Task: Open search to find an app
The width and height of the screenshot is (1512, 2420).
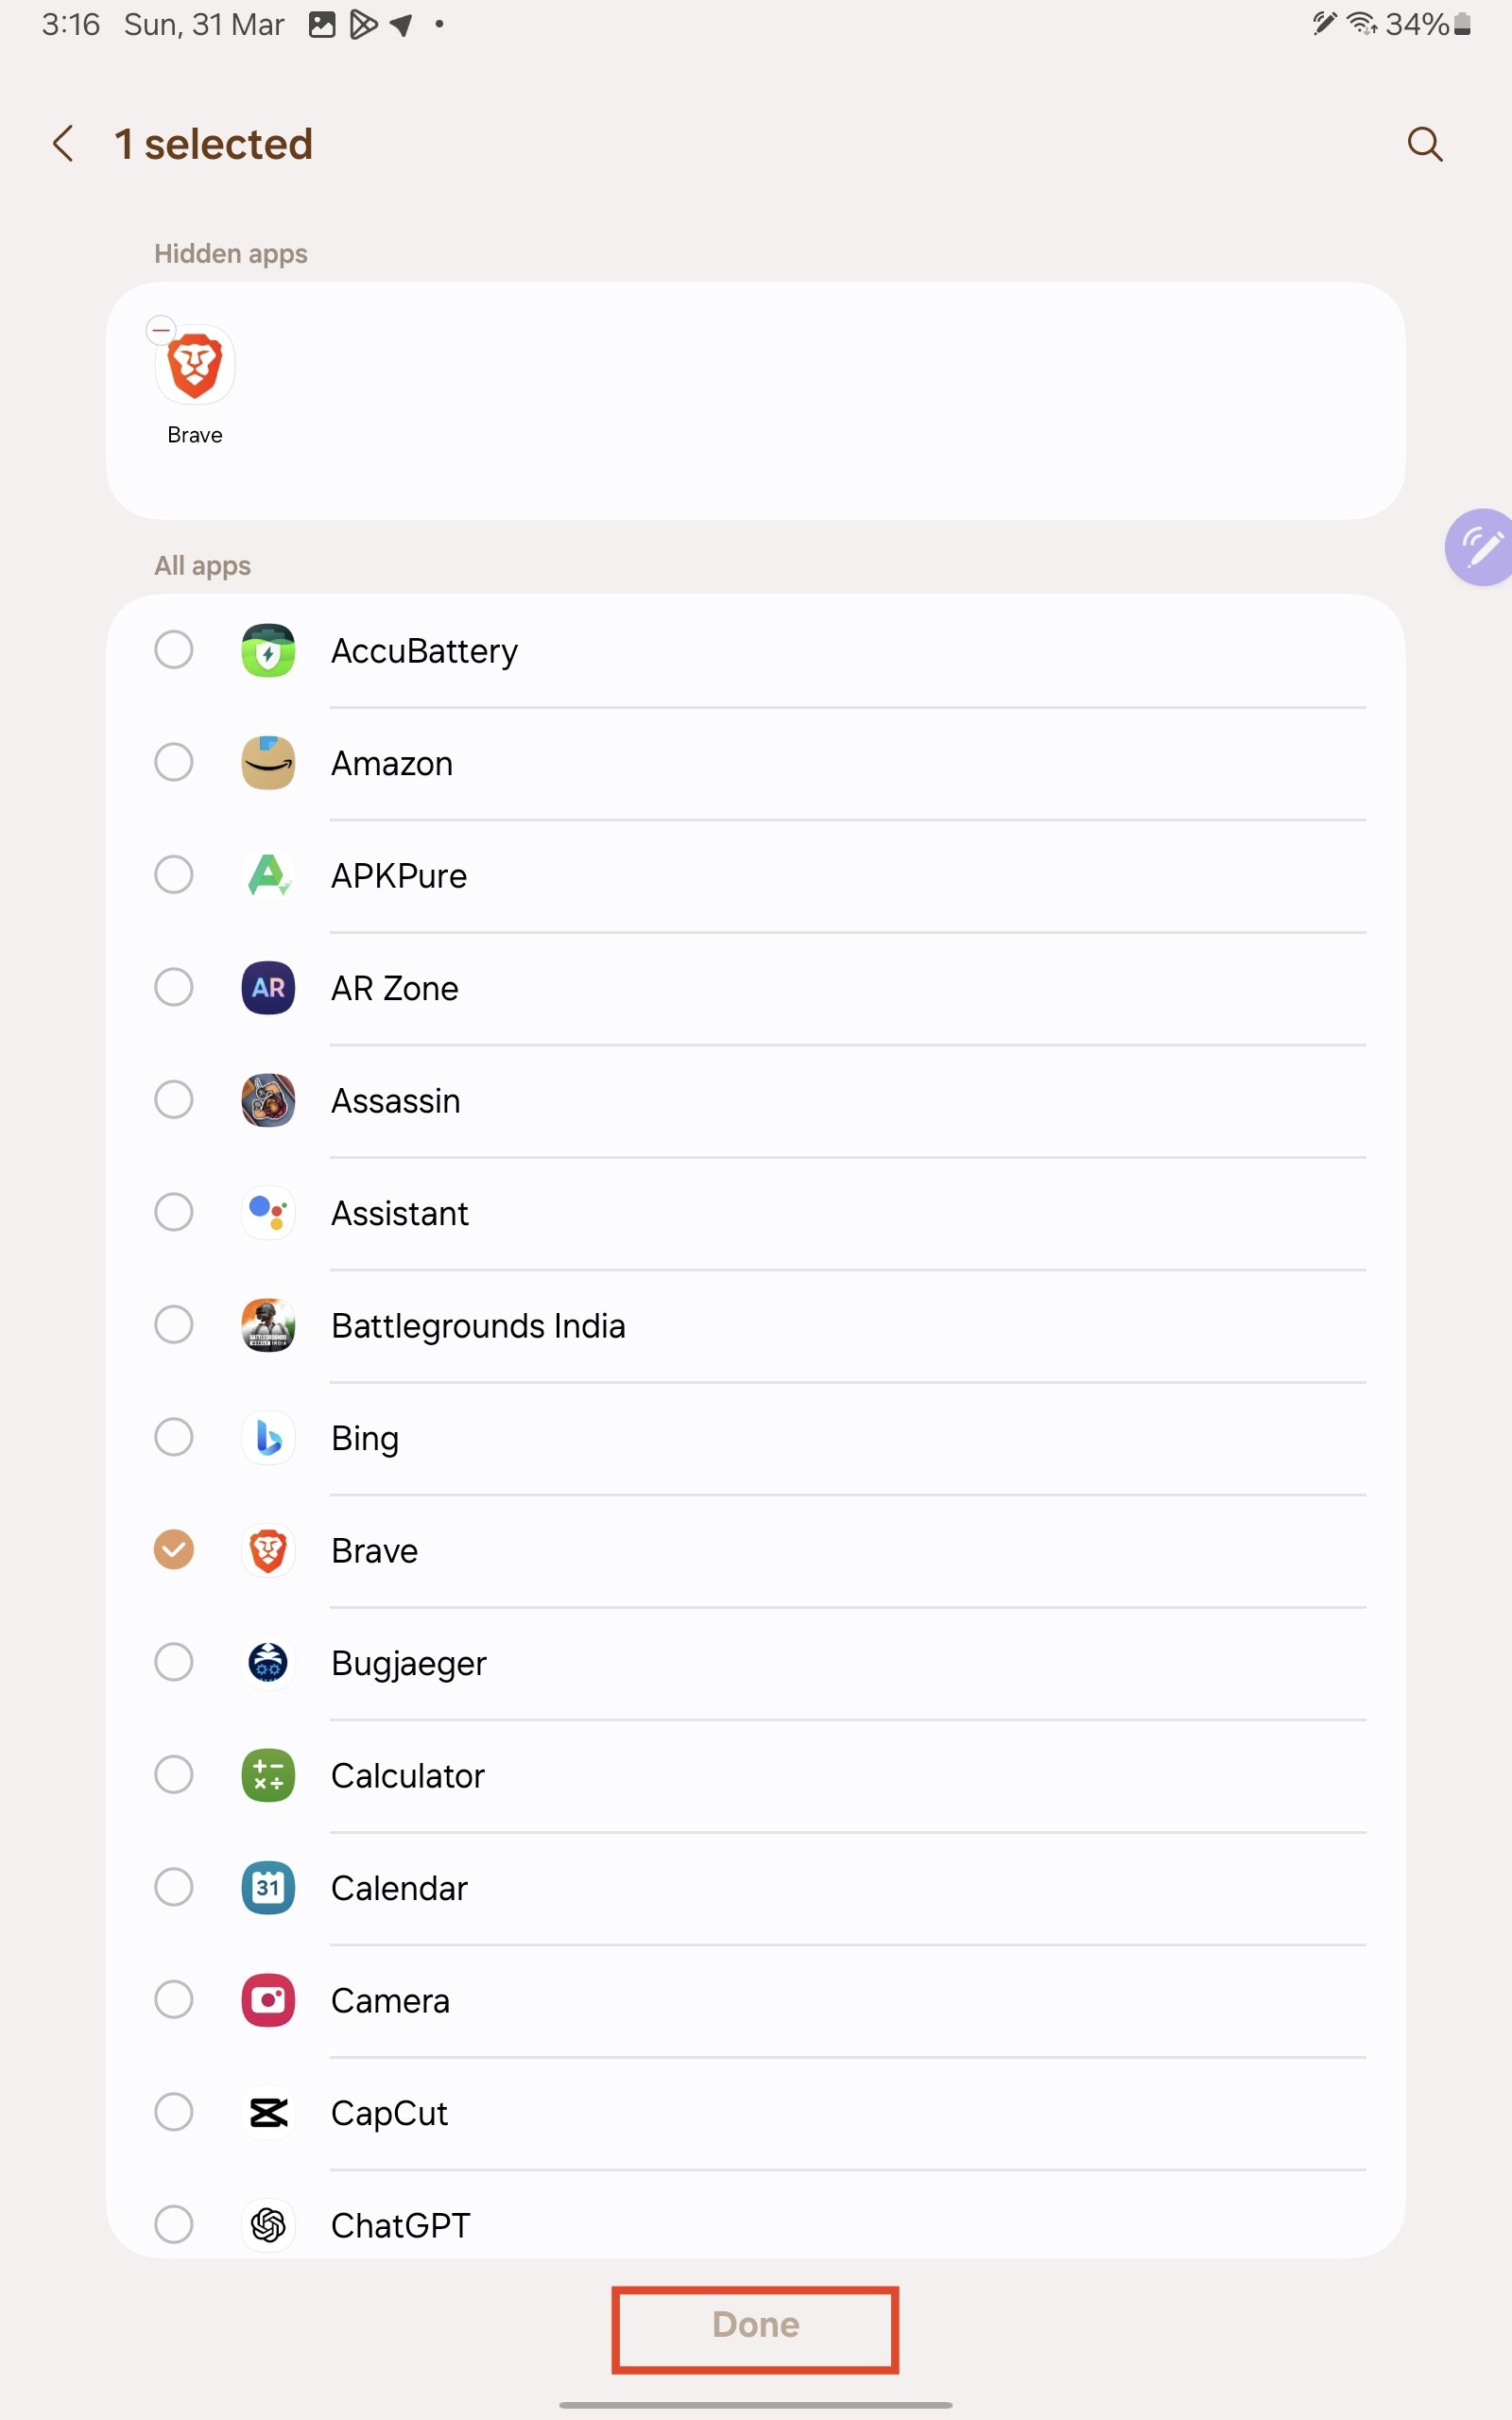Action: 1425,144
